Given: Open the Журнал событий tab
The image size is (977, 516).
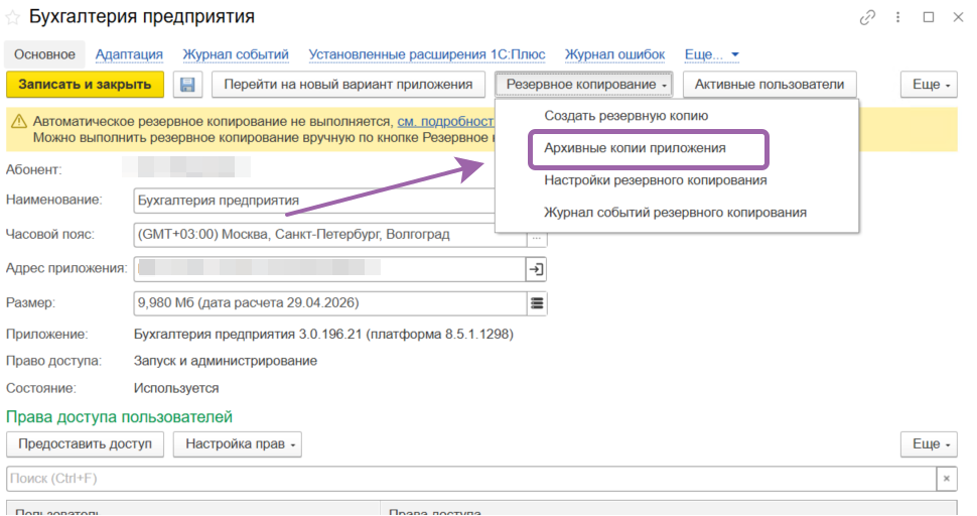Looking at the screenshot, I should click(x=236, y=55).
